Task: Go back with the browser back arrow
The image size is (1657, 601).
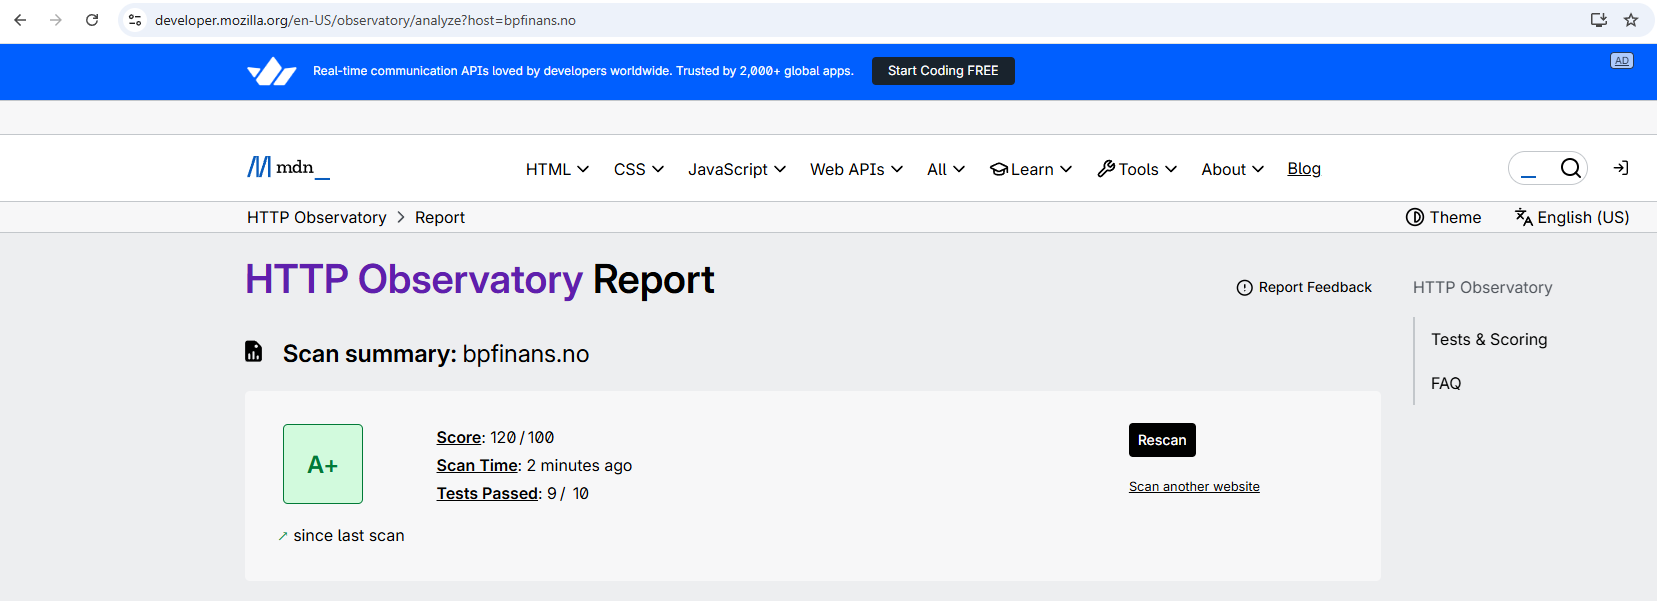Action: pyautogui.click(x=20, y=20)
